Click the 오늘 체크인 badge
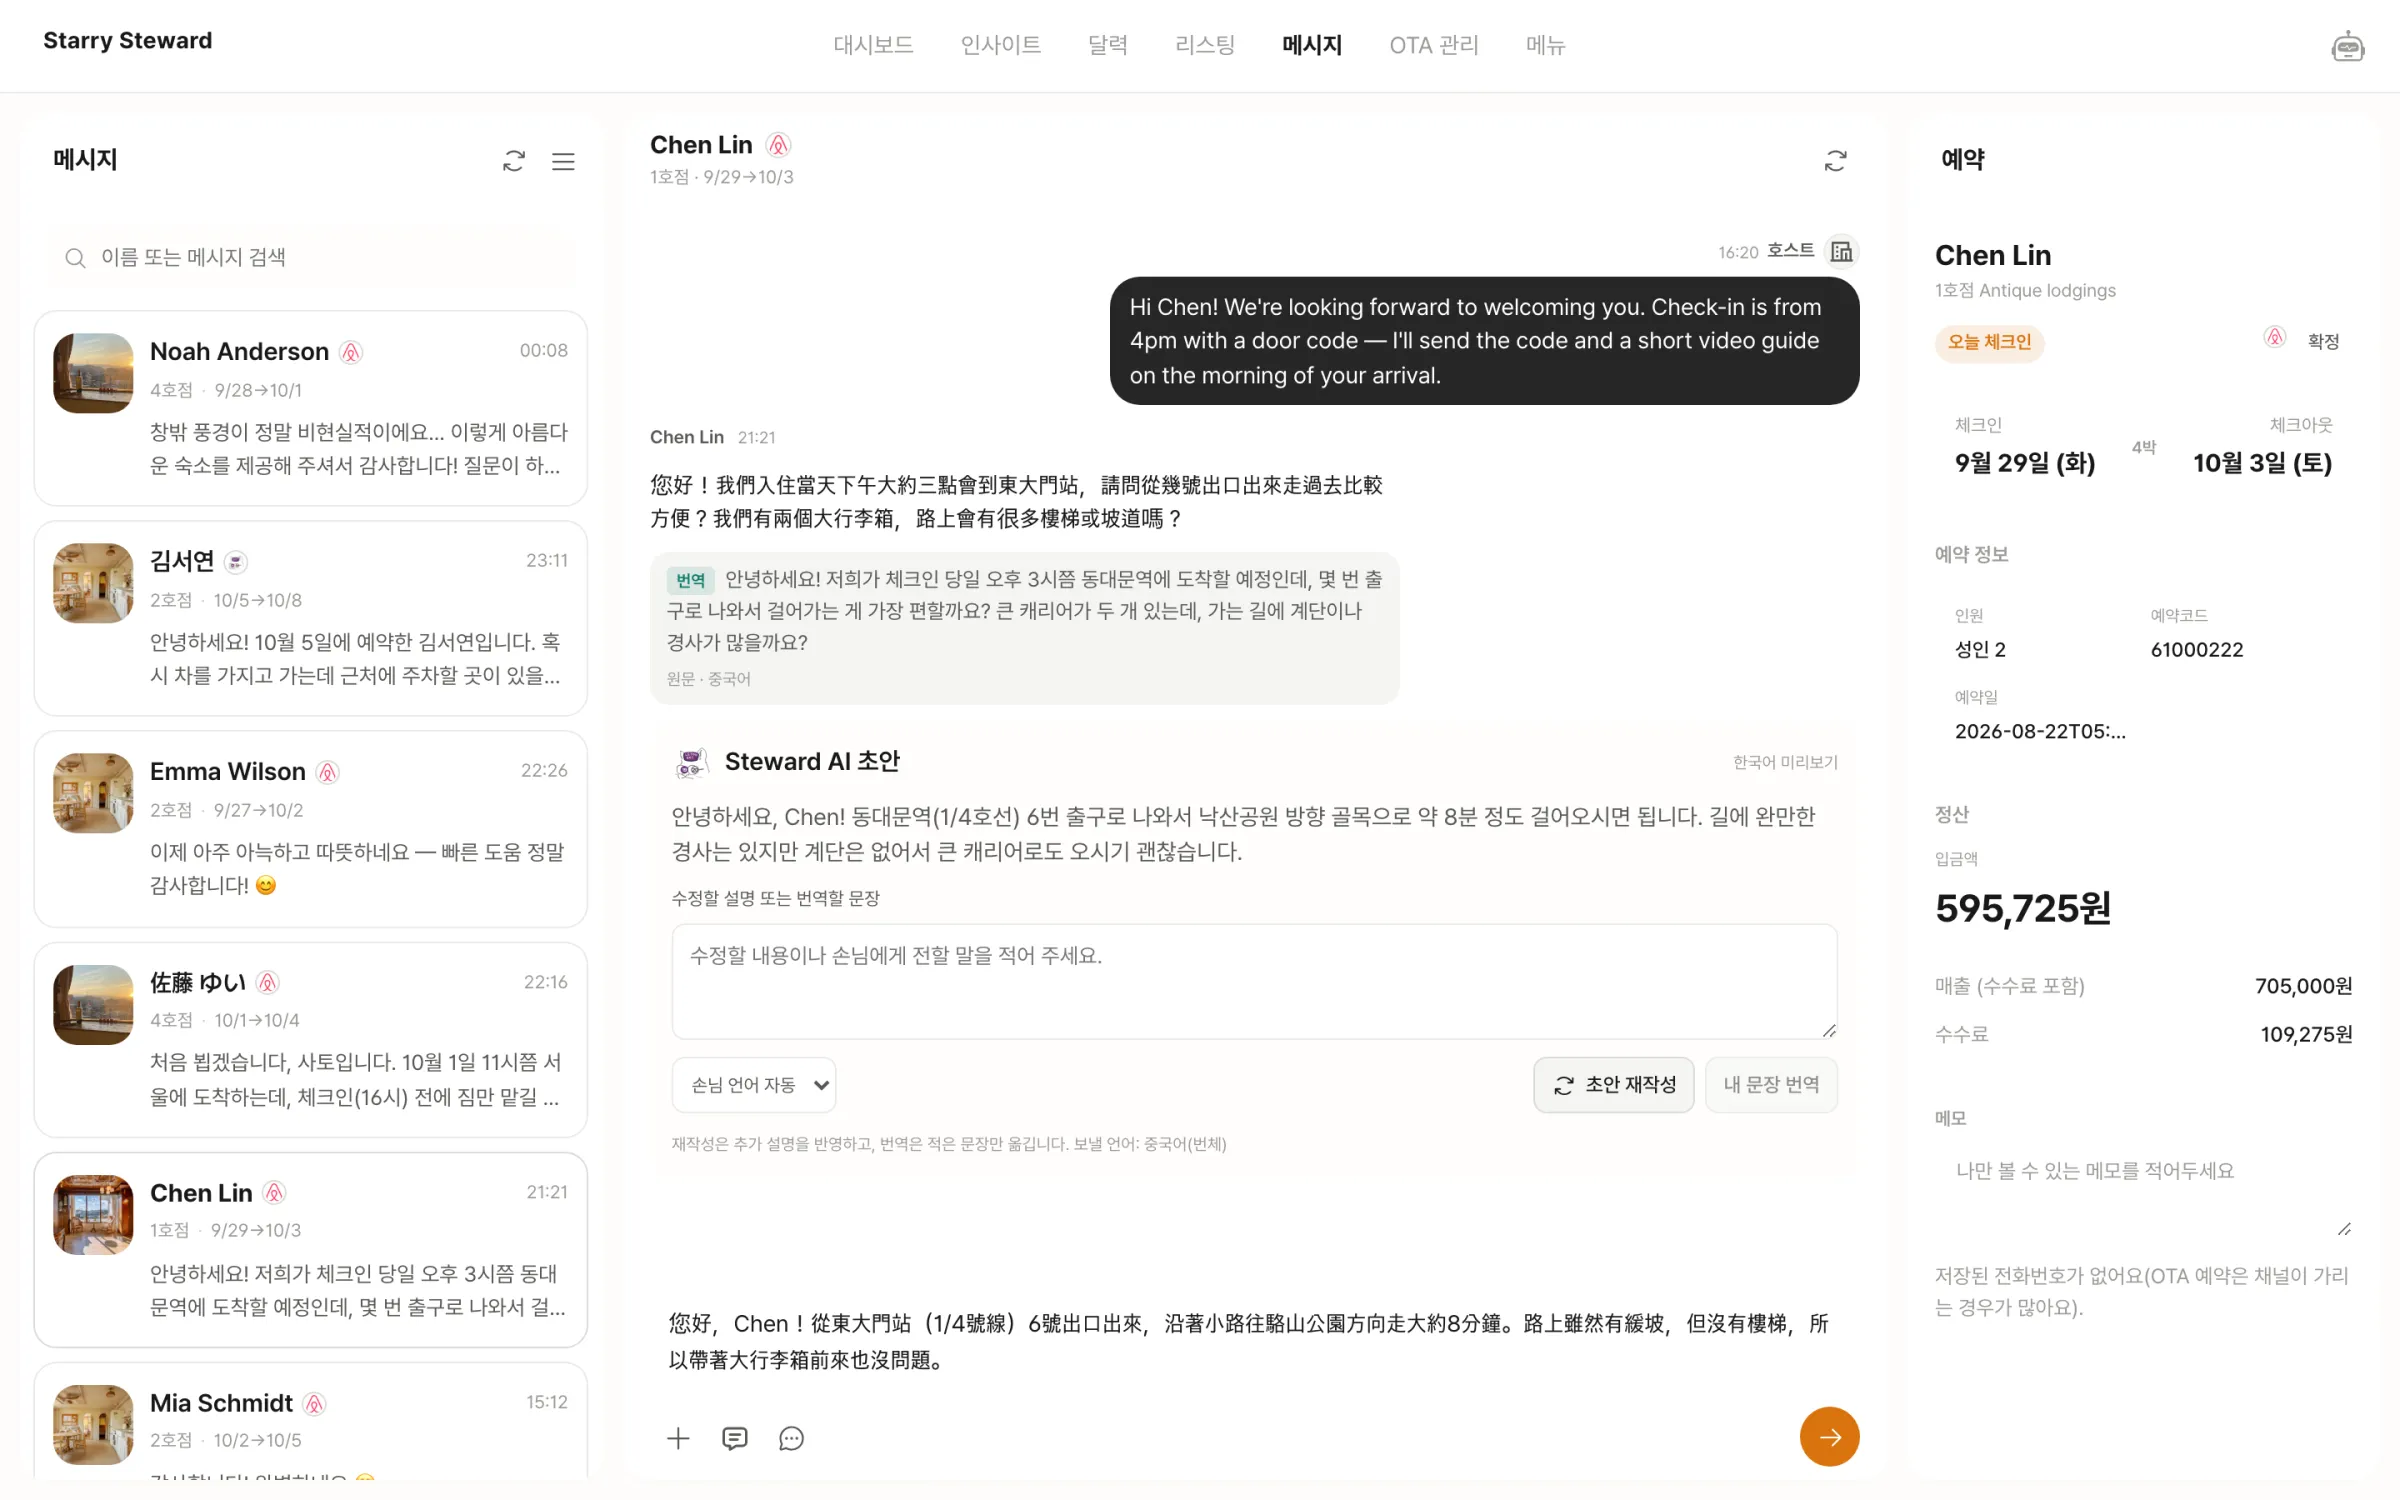 tap(1989, 343)
